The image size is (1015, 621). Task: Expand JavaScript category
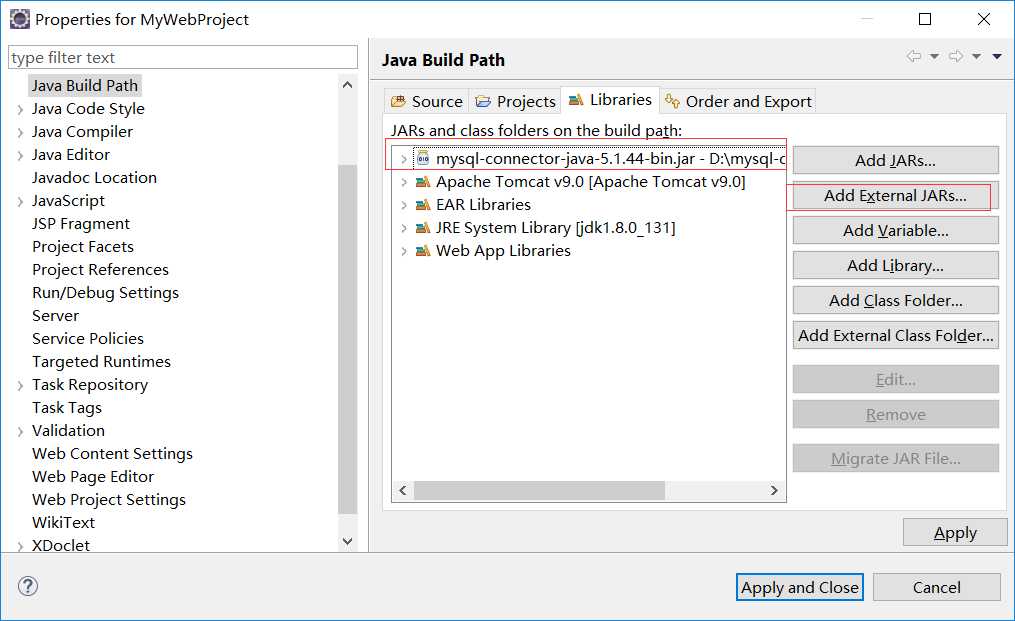point(20,201)
